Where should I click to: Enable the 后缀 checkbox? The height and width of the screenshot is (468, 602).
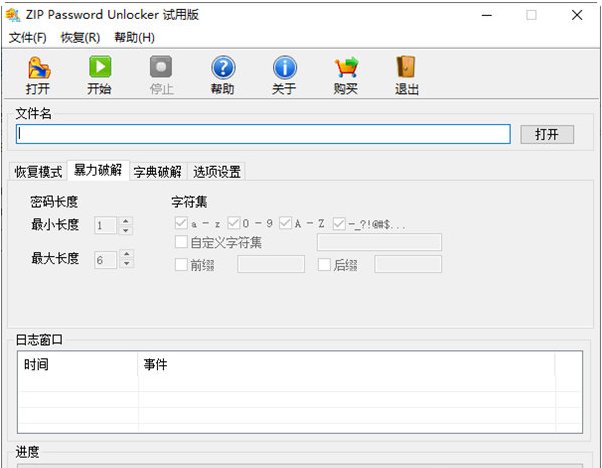pos(324,264)
